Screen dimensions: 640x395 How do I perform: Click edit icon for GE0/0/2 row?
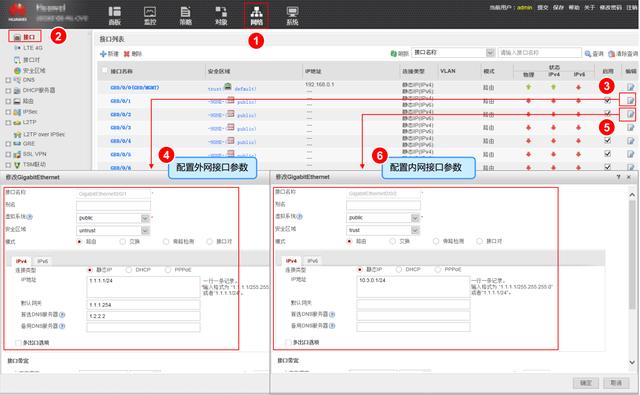click(631, 114)
